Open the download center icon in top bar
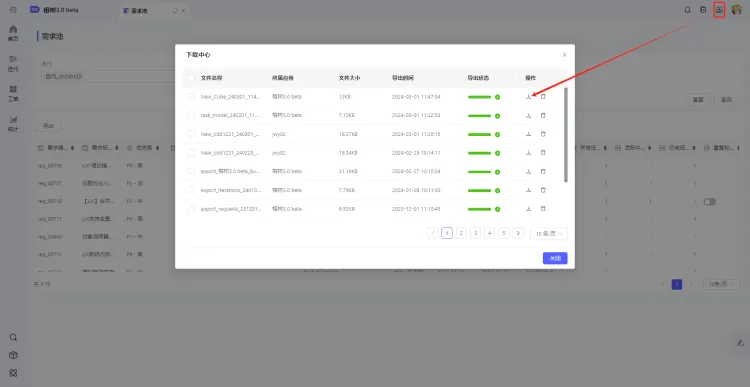The height and width of the screenshot is (387, 750). tap(719, 10)
